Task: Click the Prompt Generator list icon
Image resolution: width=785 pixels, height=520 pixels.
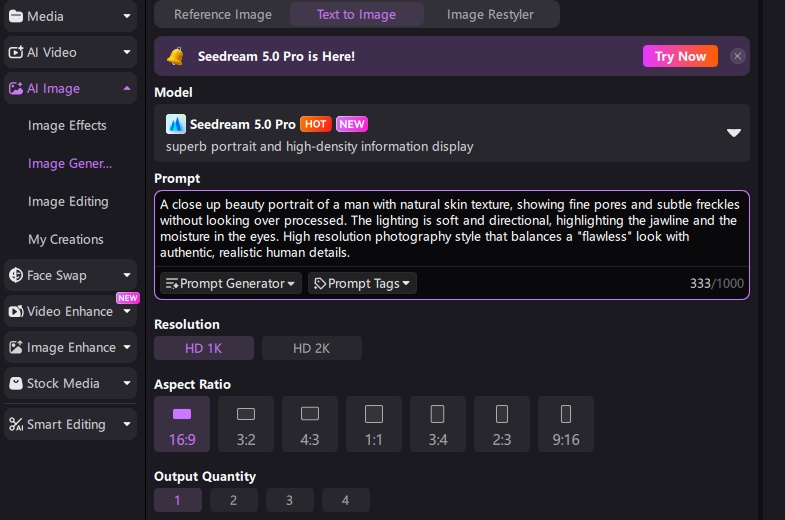Action: coord(172,284)
